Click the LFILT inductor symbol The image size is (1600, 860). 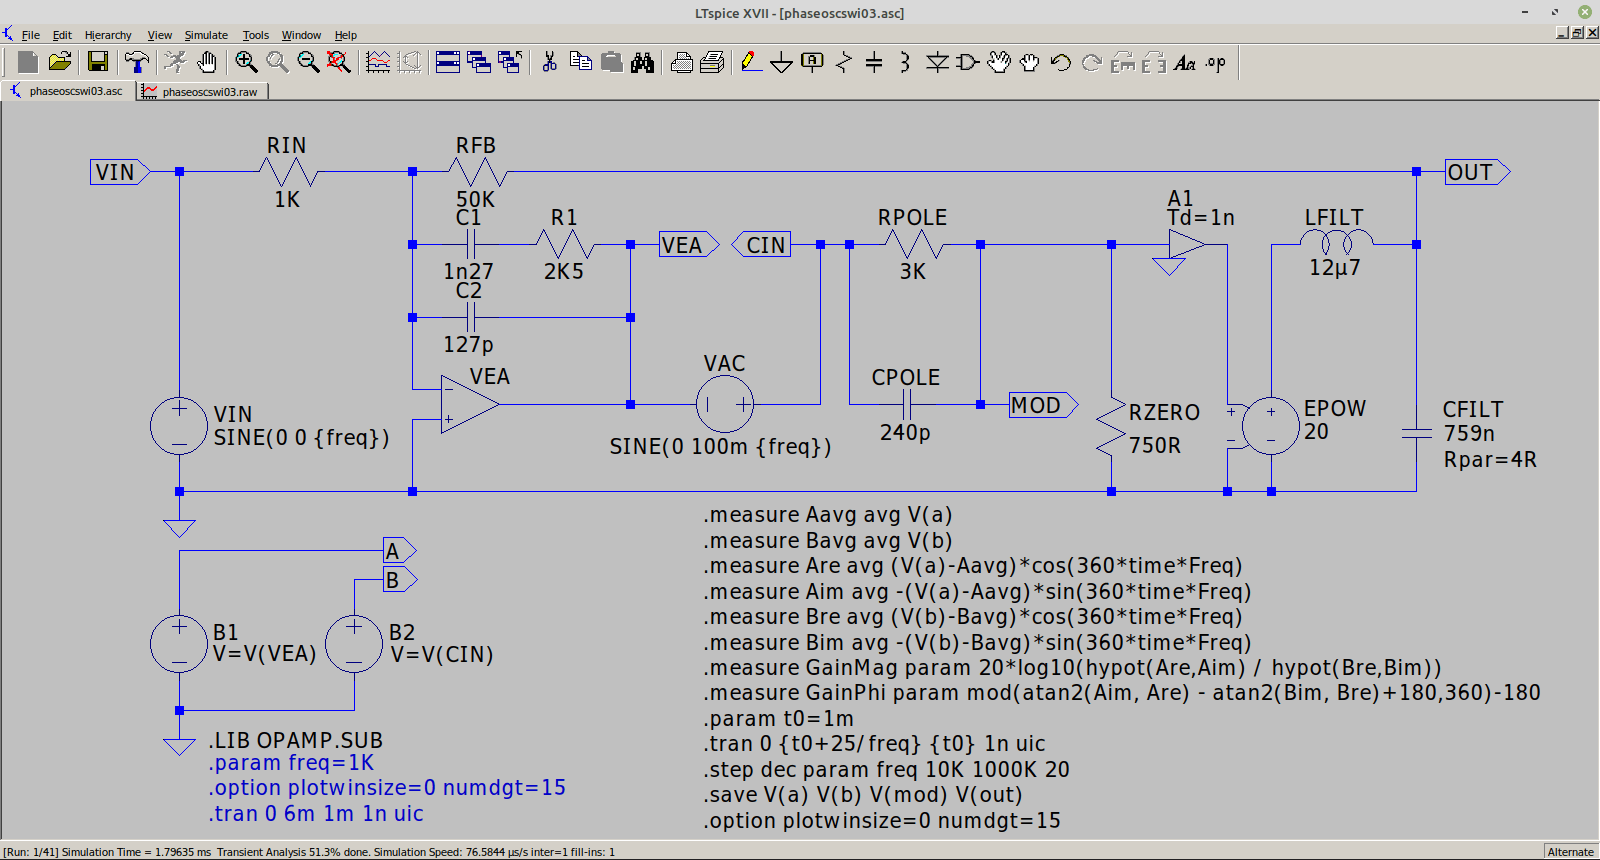pos(1336,241)
